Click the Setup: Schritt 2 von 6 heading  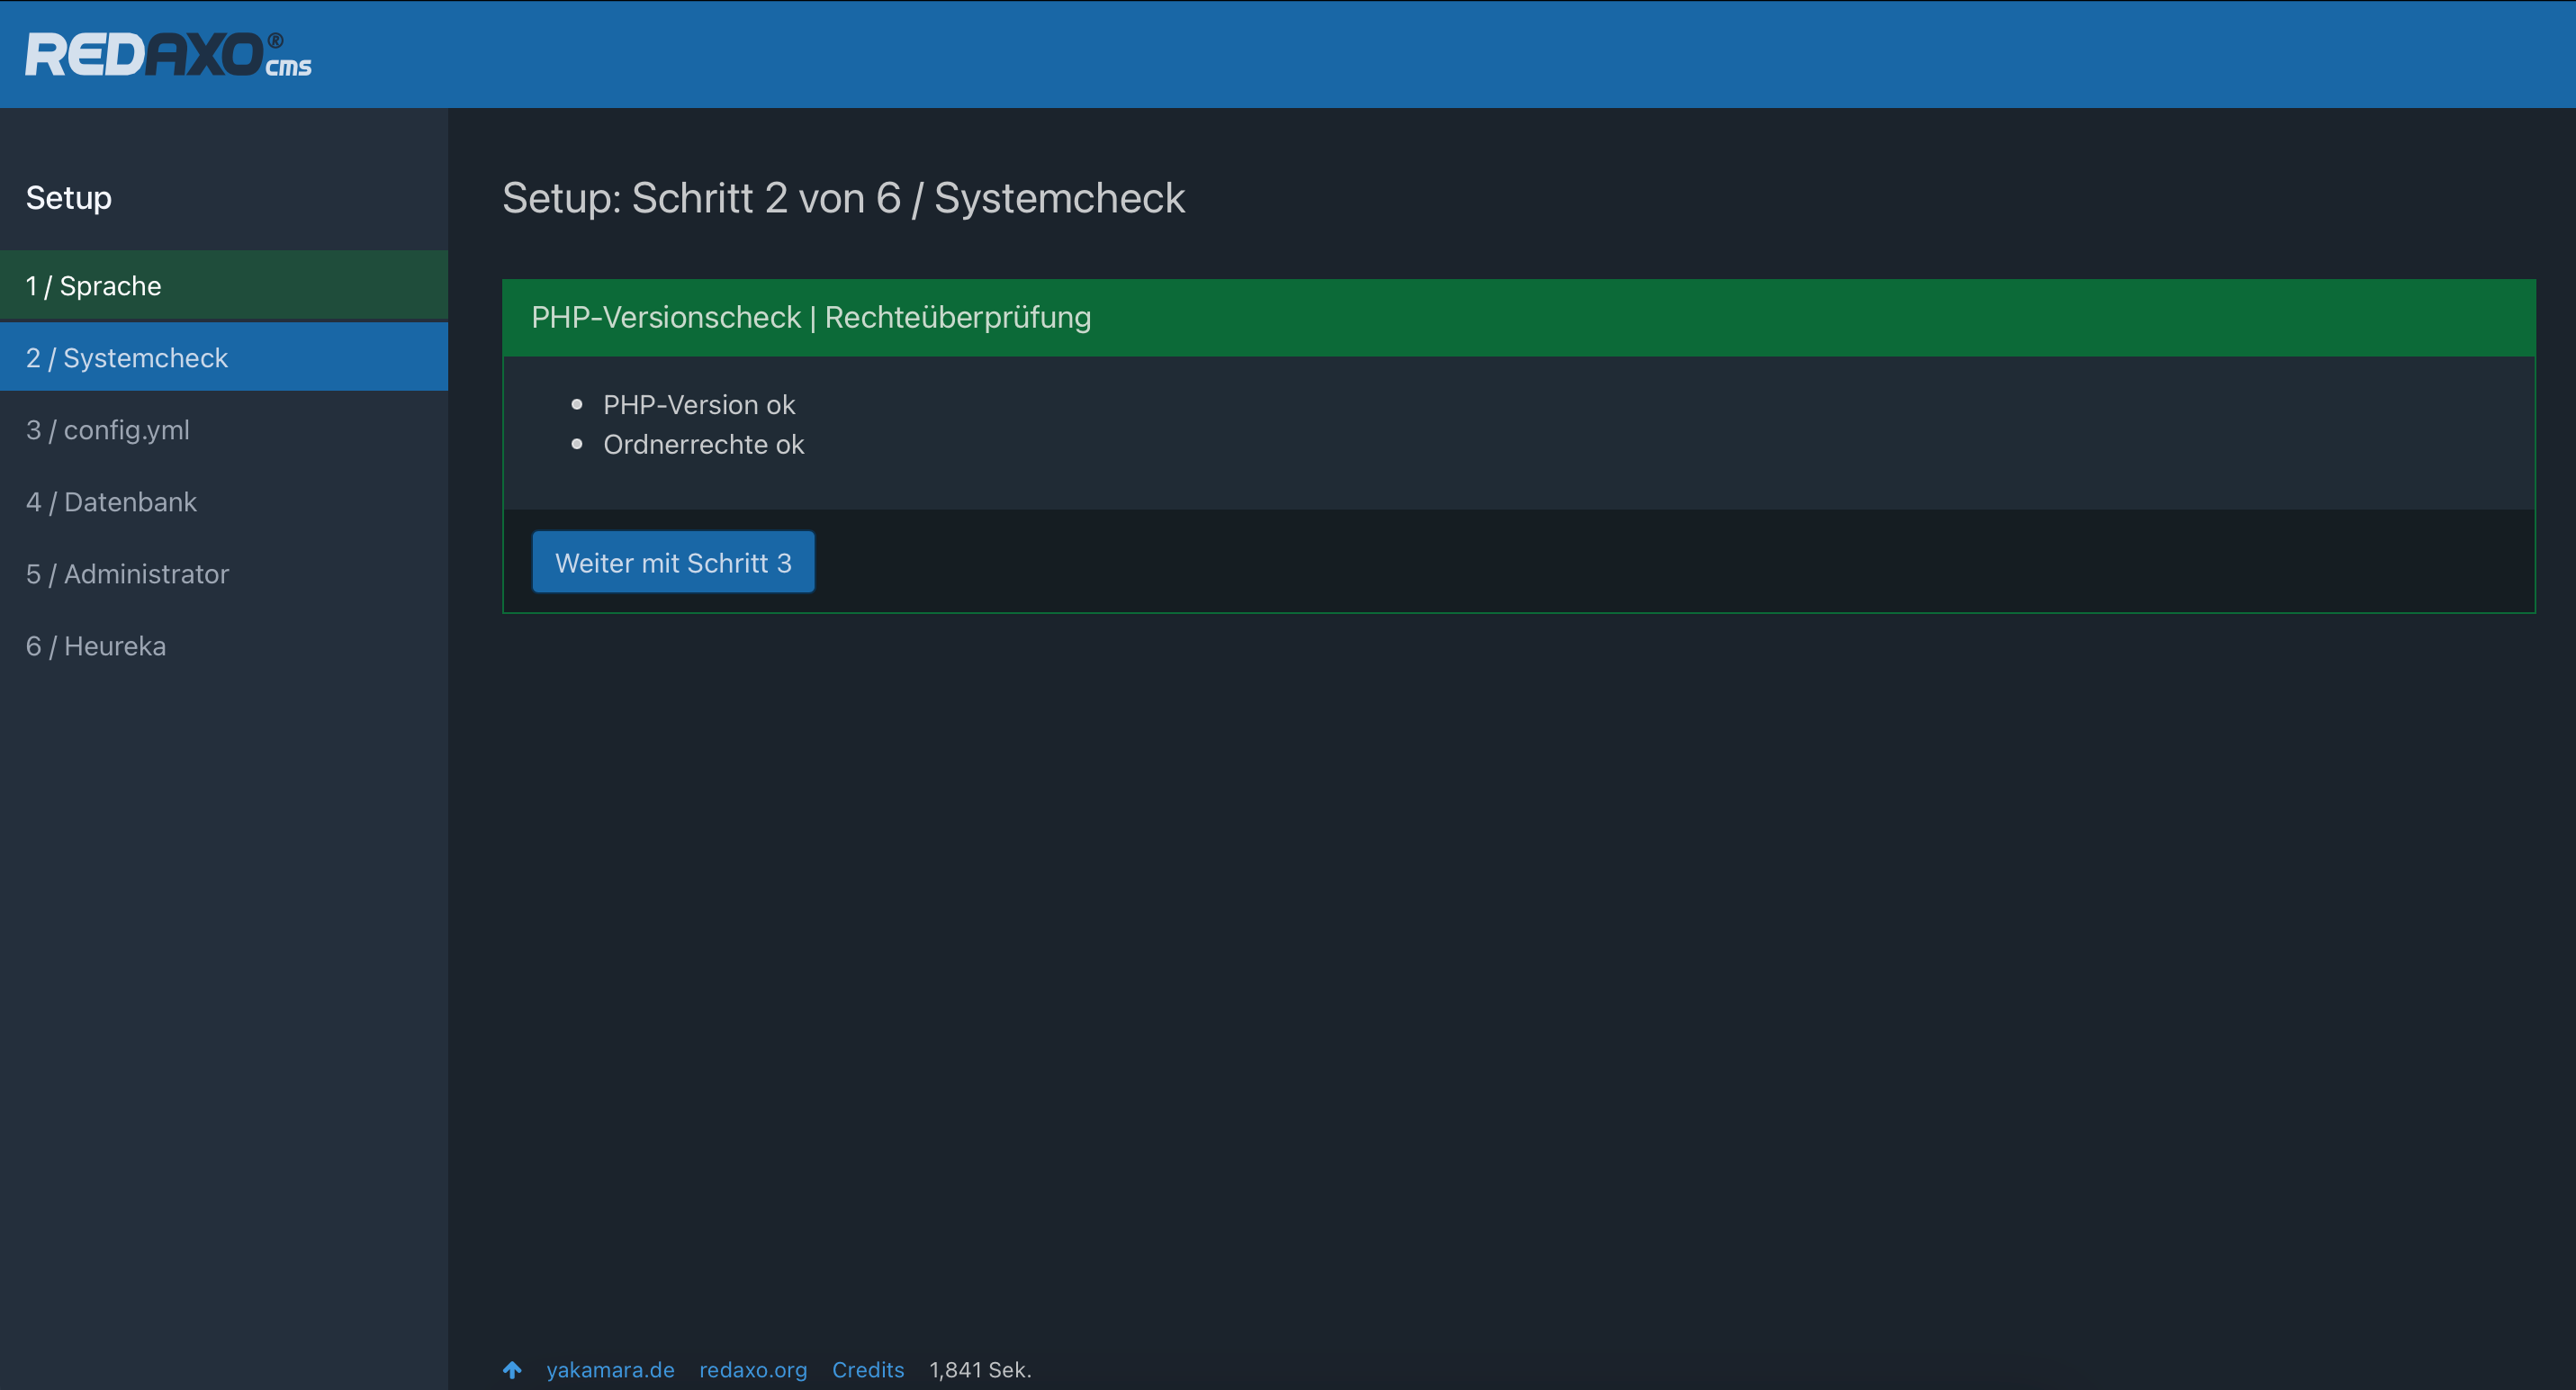843,198
